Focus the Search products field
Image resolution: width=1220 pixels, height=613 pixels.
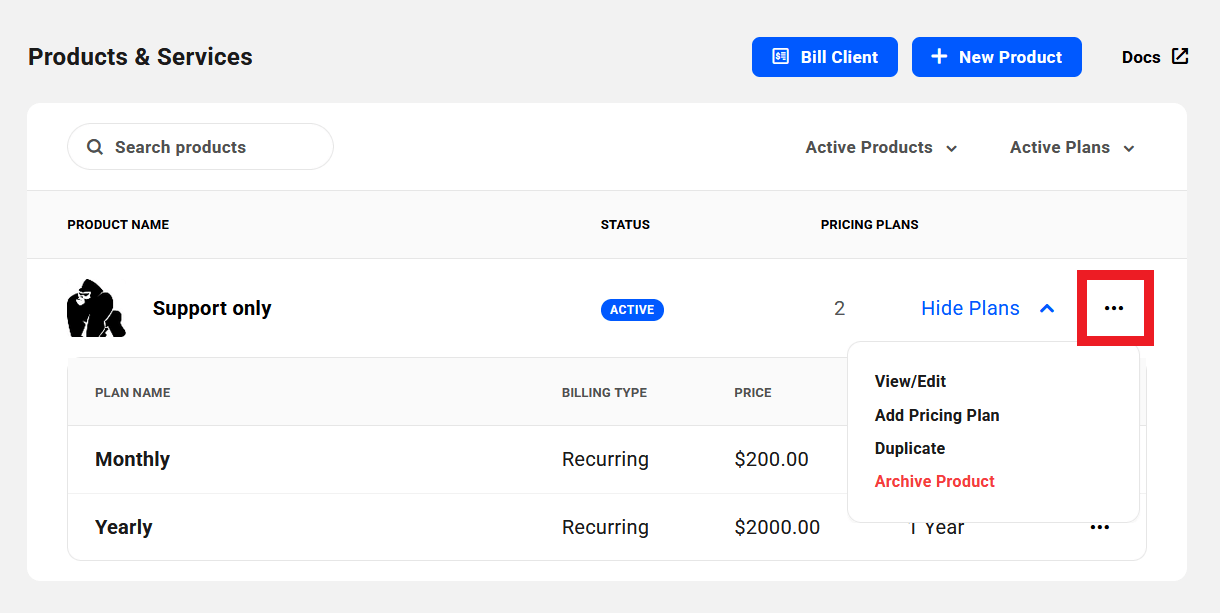click(210, 147)
